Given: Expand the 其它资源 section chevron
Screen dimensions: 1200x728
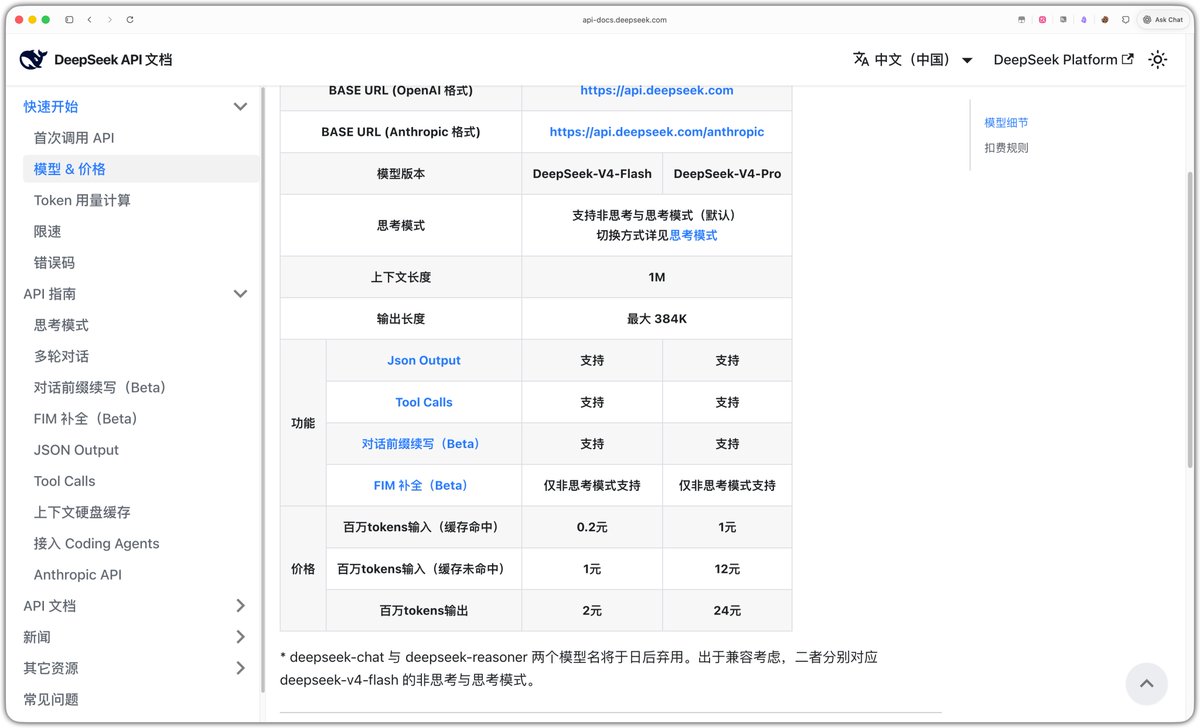Looking at the screenshot, I should coord(240,668).
